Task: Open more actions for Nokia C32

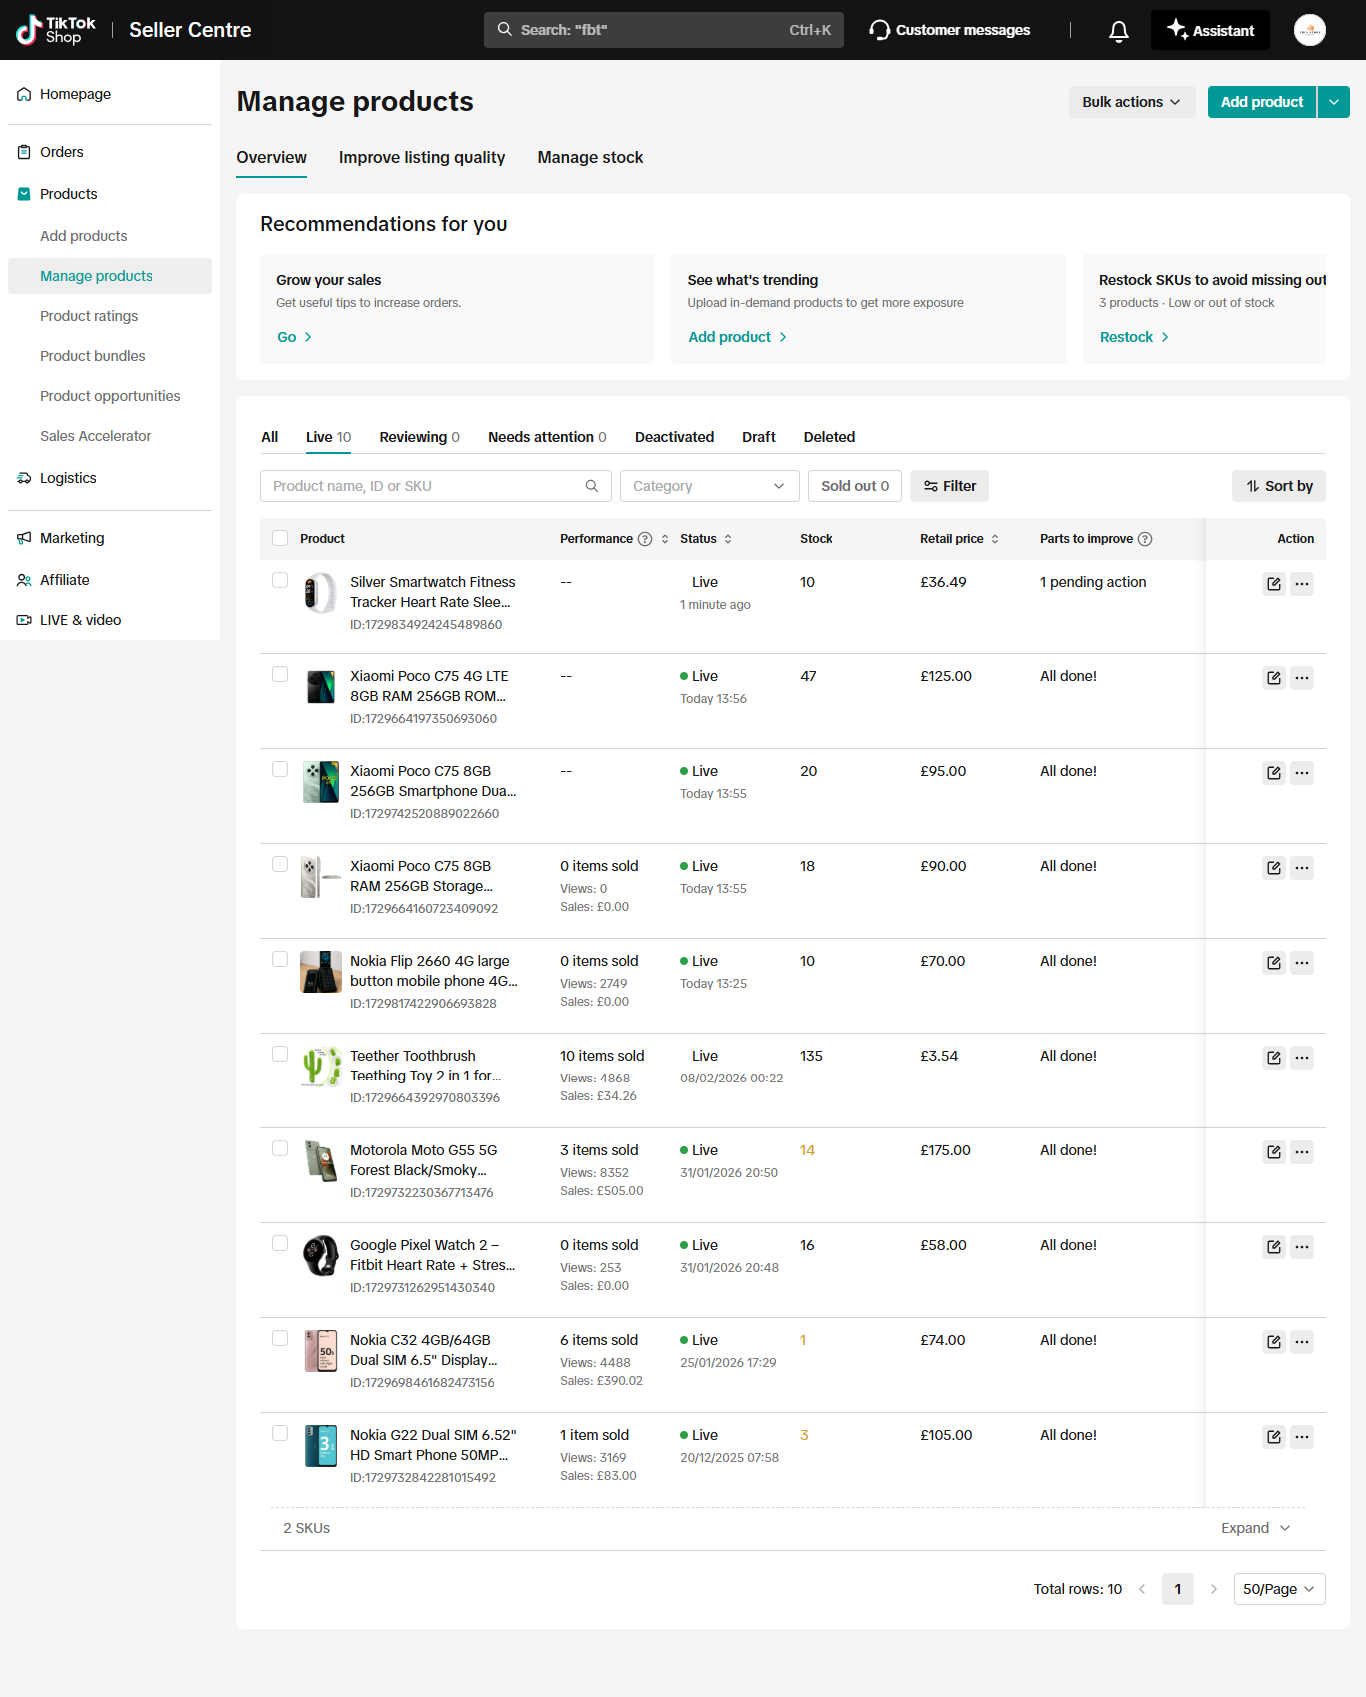Action: 1301,1342
